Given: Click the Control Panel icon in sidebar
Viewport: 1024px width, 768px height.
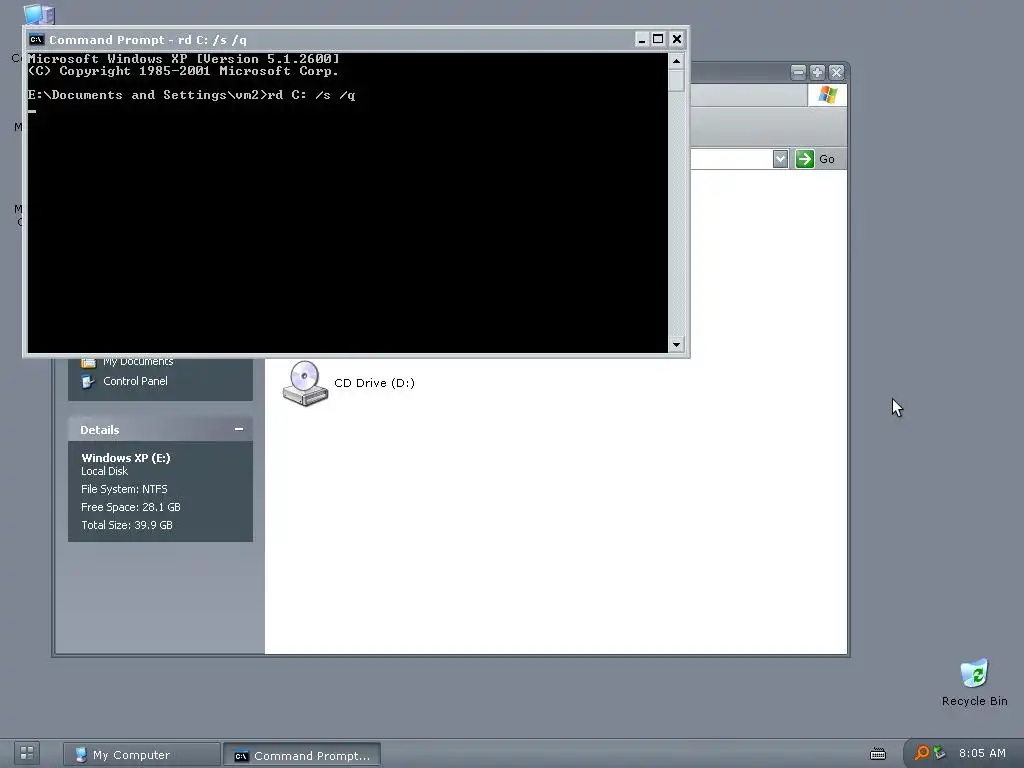Looking at the screenshot, I should tap(88, 381).
